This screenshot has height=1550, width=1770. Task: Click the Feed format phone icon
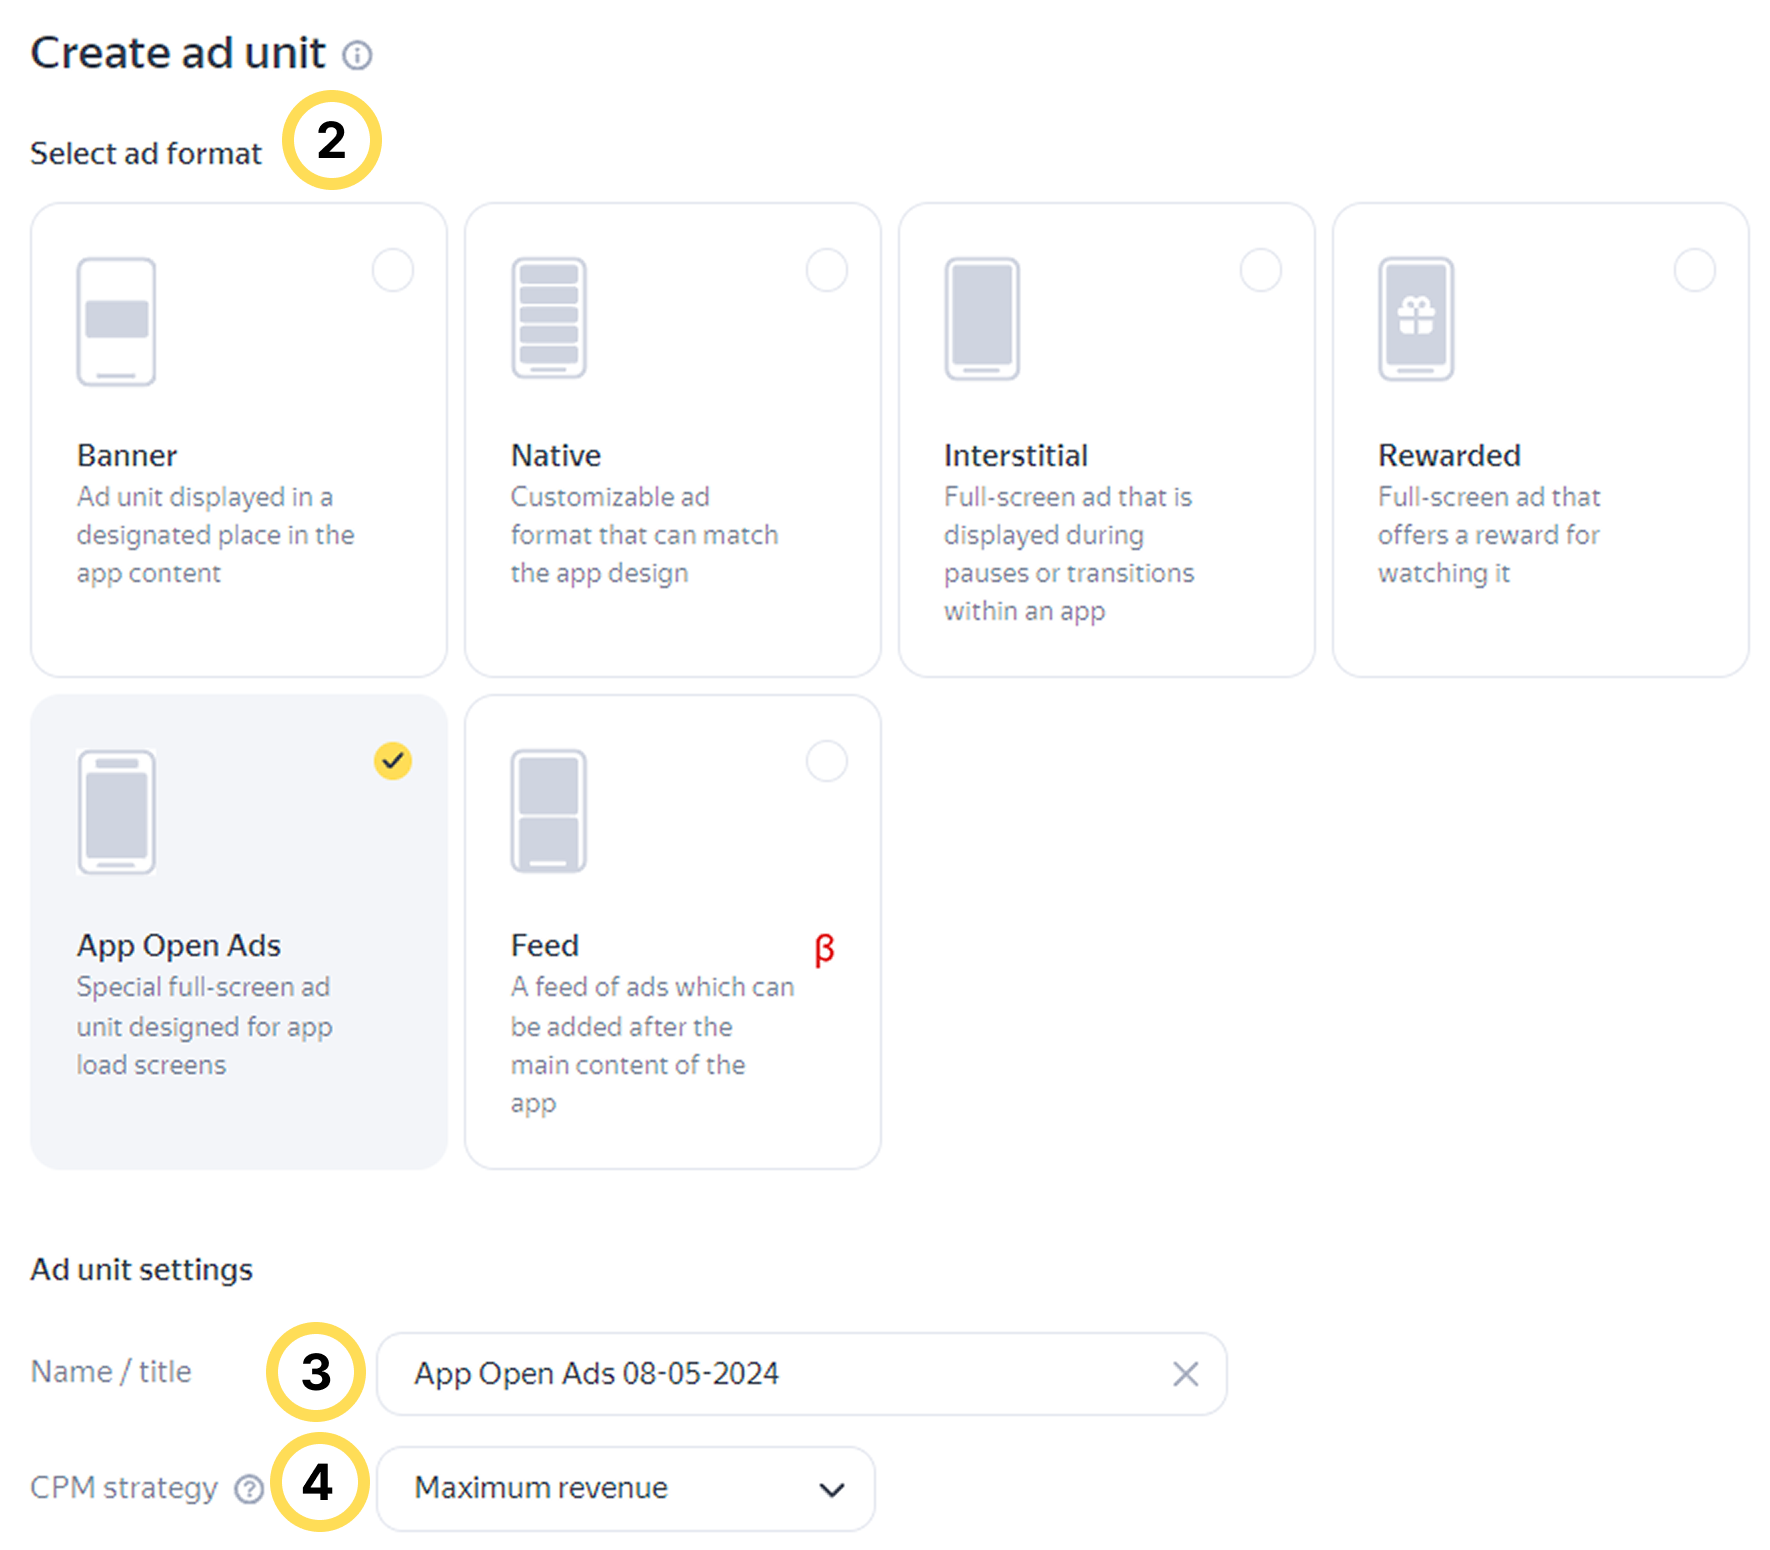549,811
